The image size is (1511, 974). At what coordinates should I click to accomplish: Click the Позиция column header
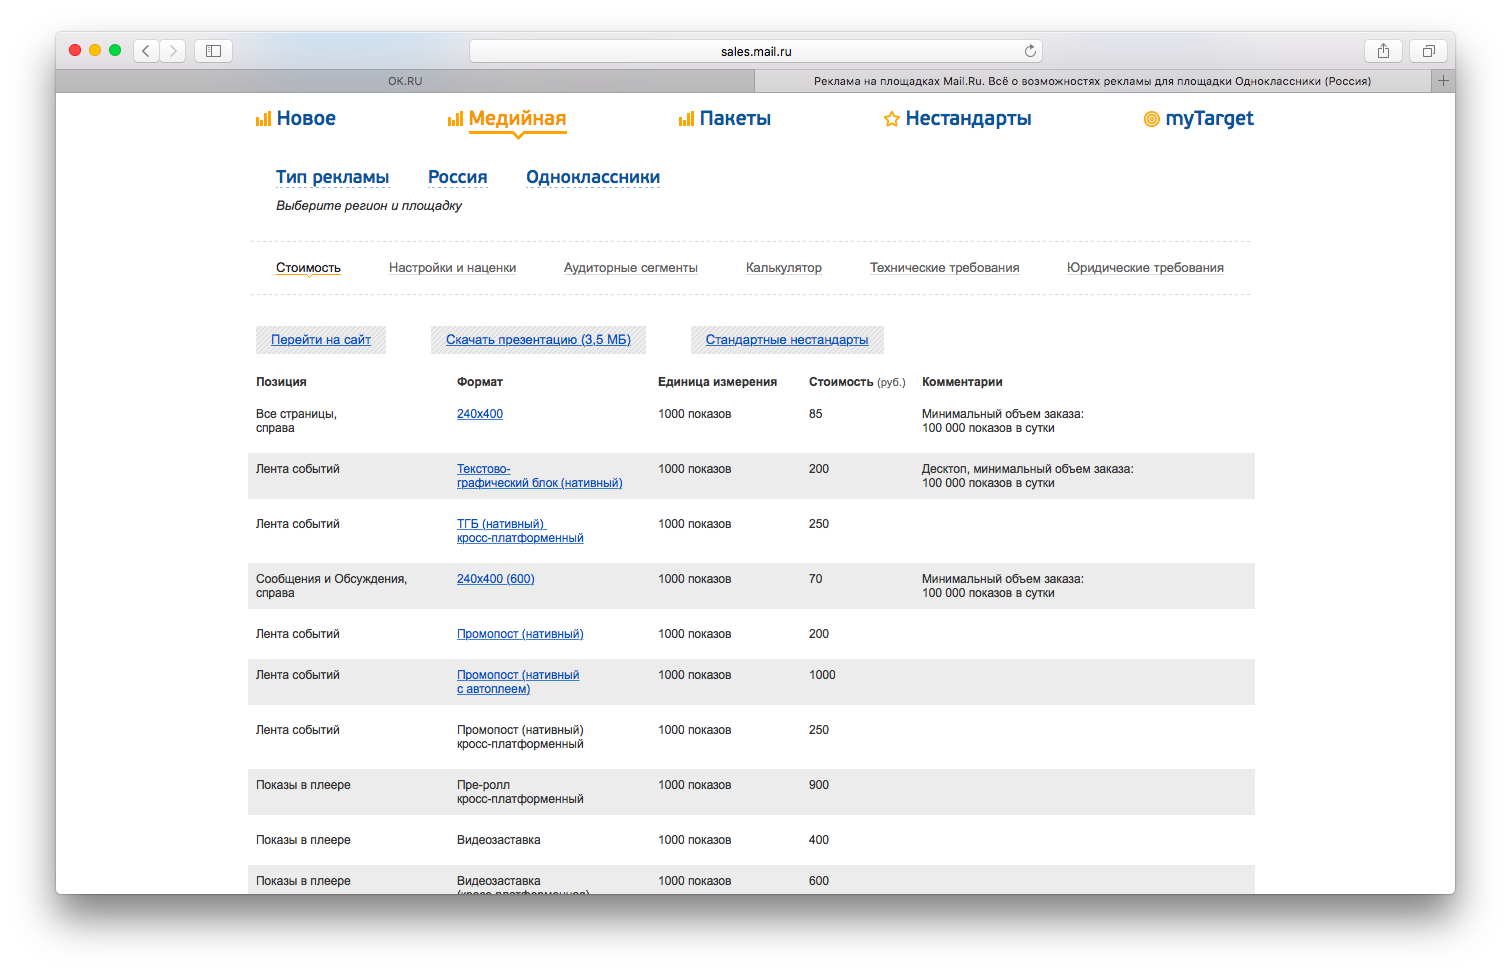[281, 382]
